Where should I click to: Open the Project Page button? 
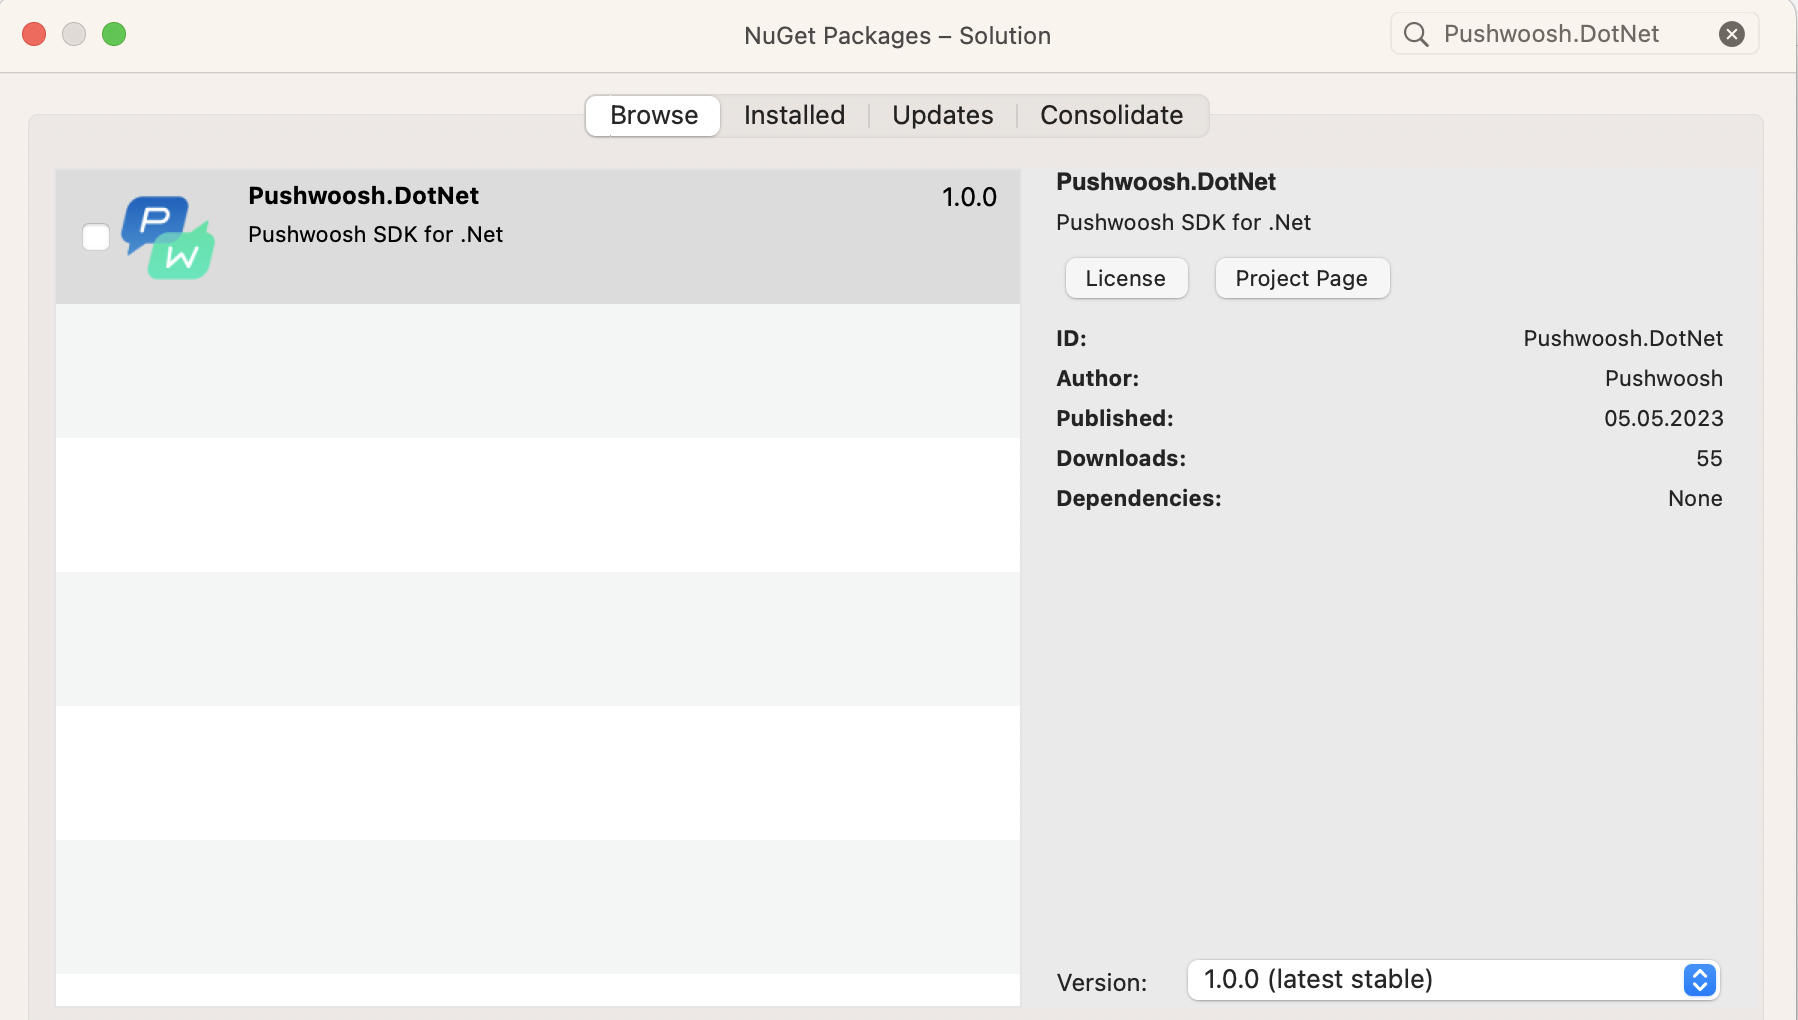pyautogui.click(x=1301, y=279)
